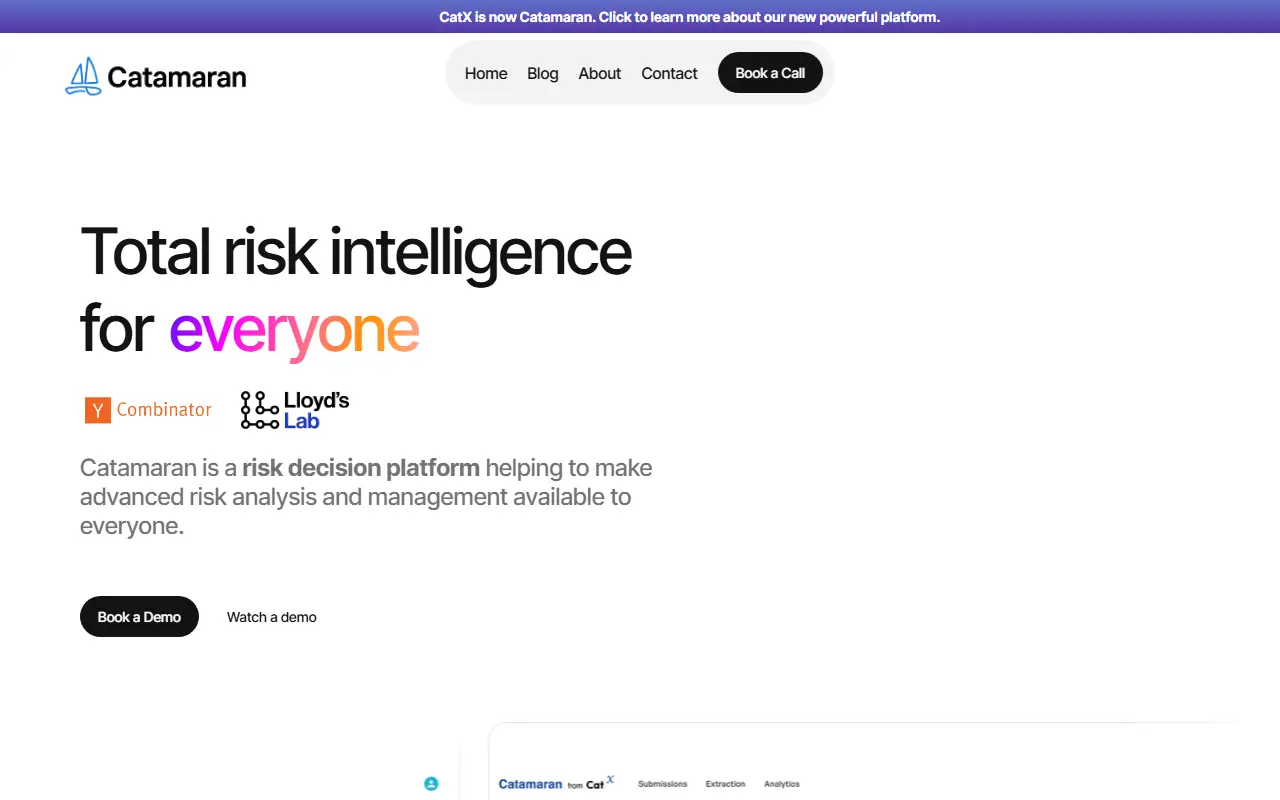Click the teal user avatar icon
The image size is (1280, 800).
click(431, 784)
